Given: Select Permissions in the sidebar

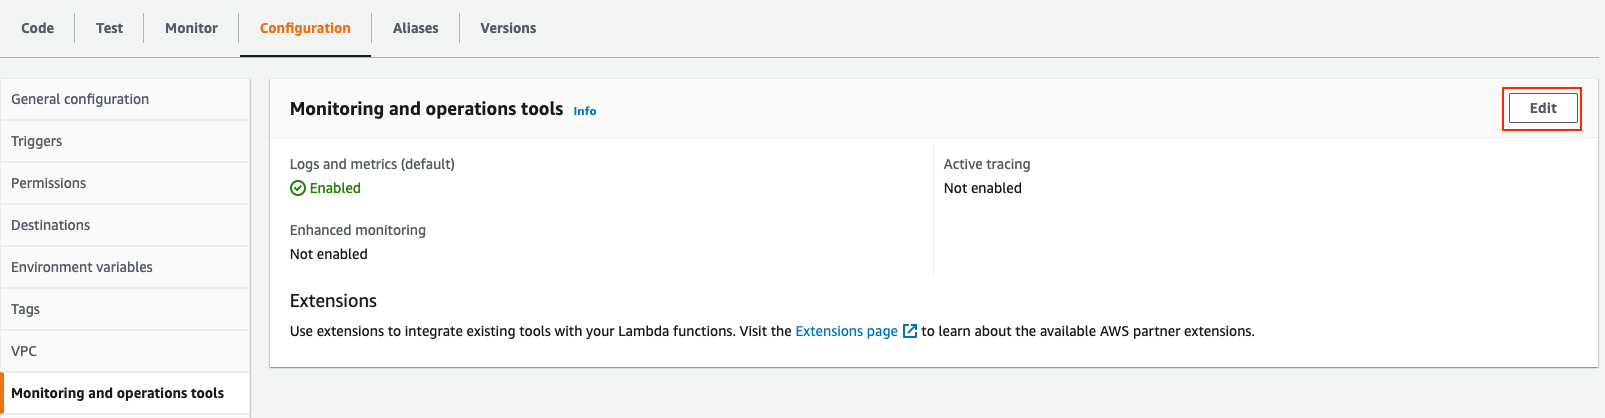Looking at the screenshot, I should (125, 183).
